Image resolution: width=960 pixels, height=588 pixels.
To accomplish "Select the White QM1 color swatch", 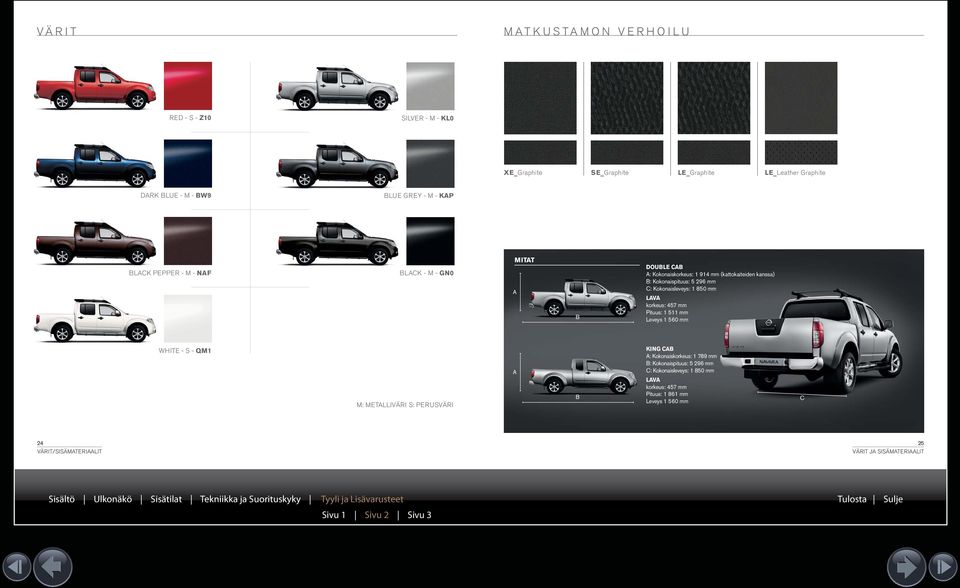I will coord(188,318).
